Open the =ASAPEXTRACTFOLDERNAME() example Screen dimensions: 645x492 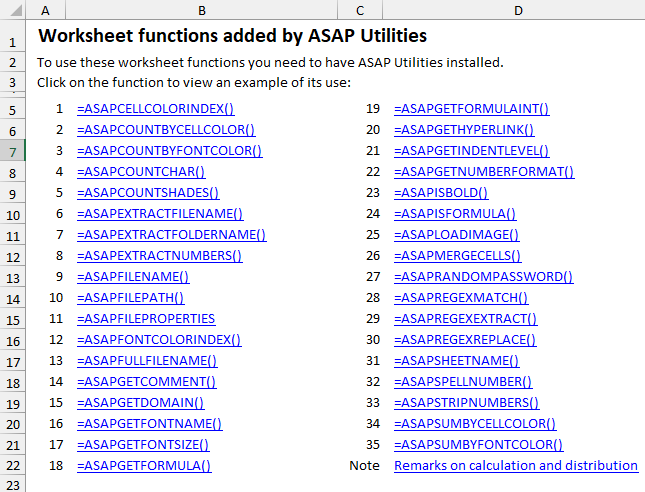click(172, 234)
